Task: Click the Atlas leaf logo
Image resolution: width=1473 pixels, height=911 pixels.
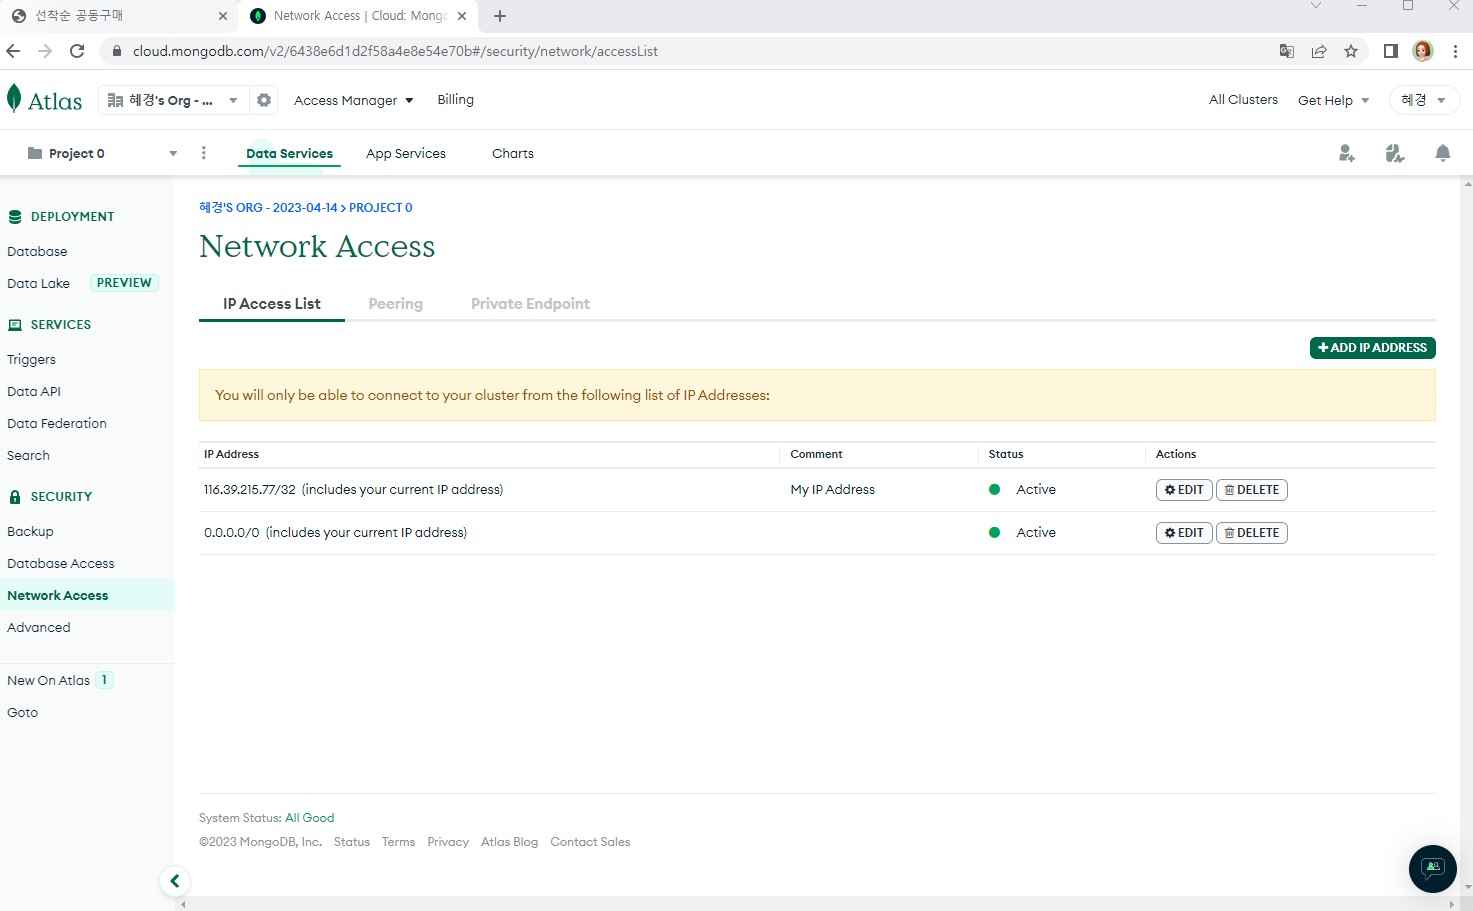Action: pos(14,98)
